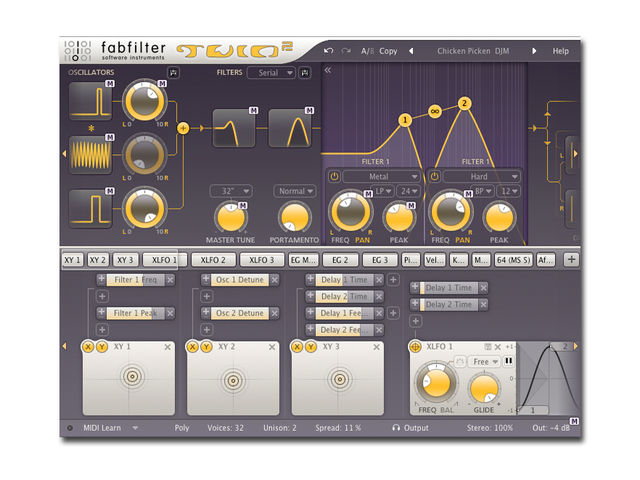Open the Chicken Picken DJM preset menu

pos(473,51)
